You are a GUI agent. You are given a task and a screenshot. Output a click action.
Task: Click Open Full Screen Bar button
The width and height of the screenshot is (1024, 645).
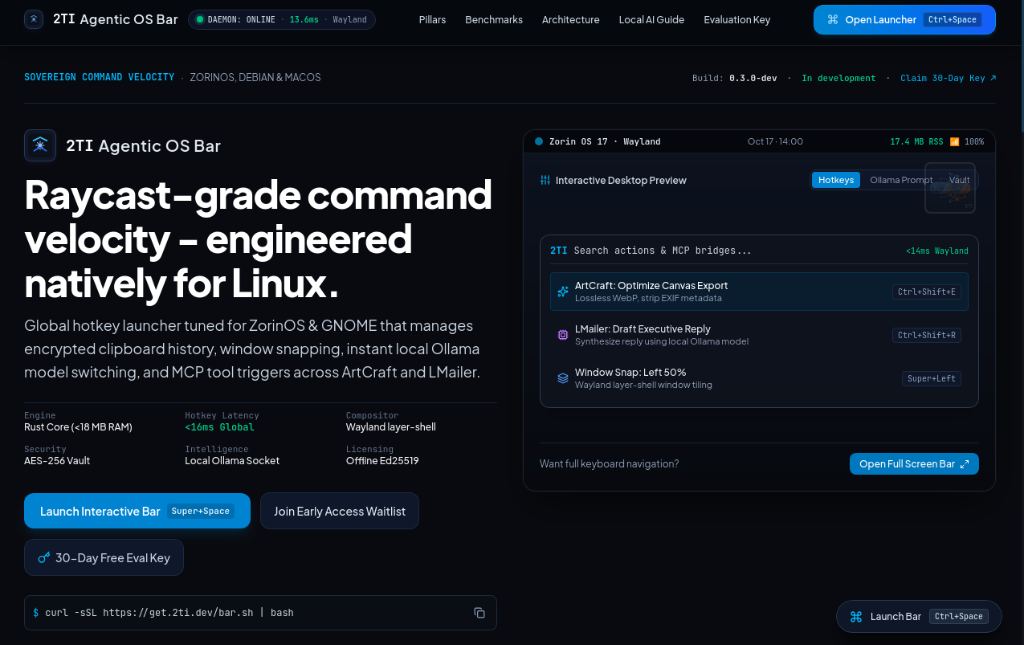pyautogui.click(x=914, y=464)
